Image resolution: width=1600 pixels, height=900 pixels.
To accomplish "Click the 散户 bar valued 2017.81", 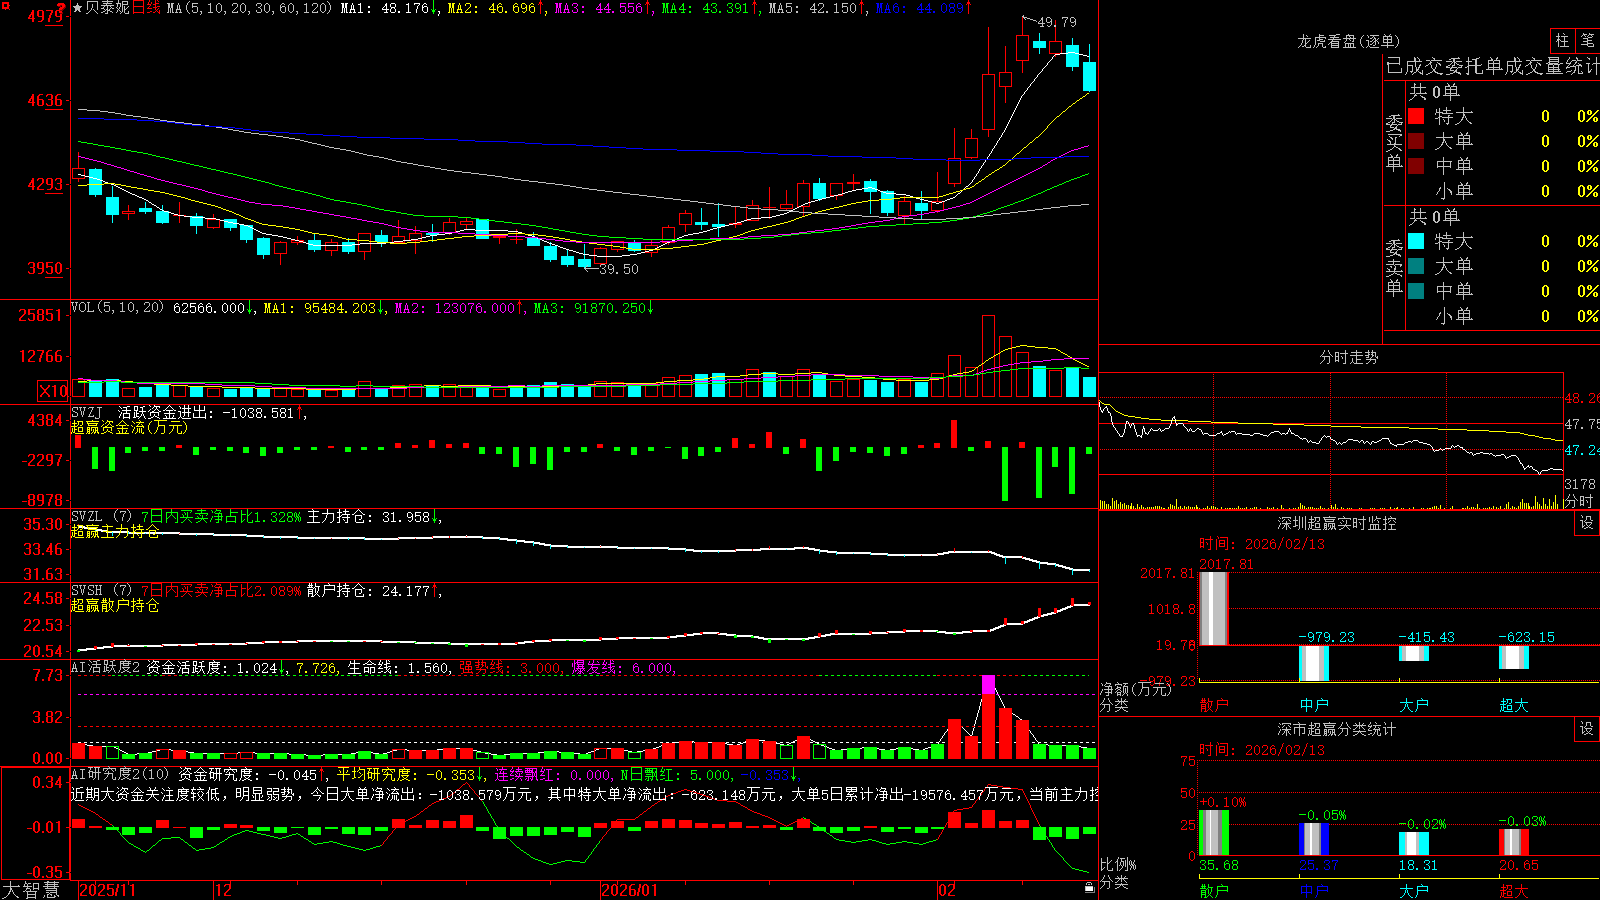I will click(1213, 608).
